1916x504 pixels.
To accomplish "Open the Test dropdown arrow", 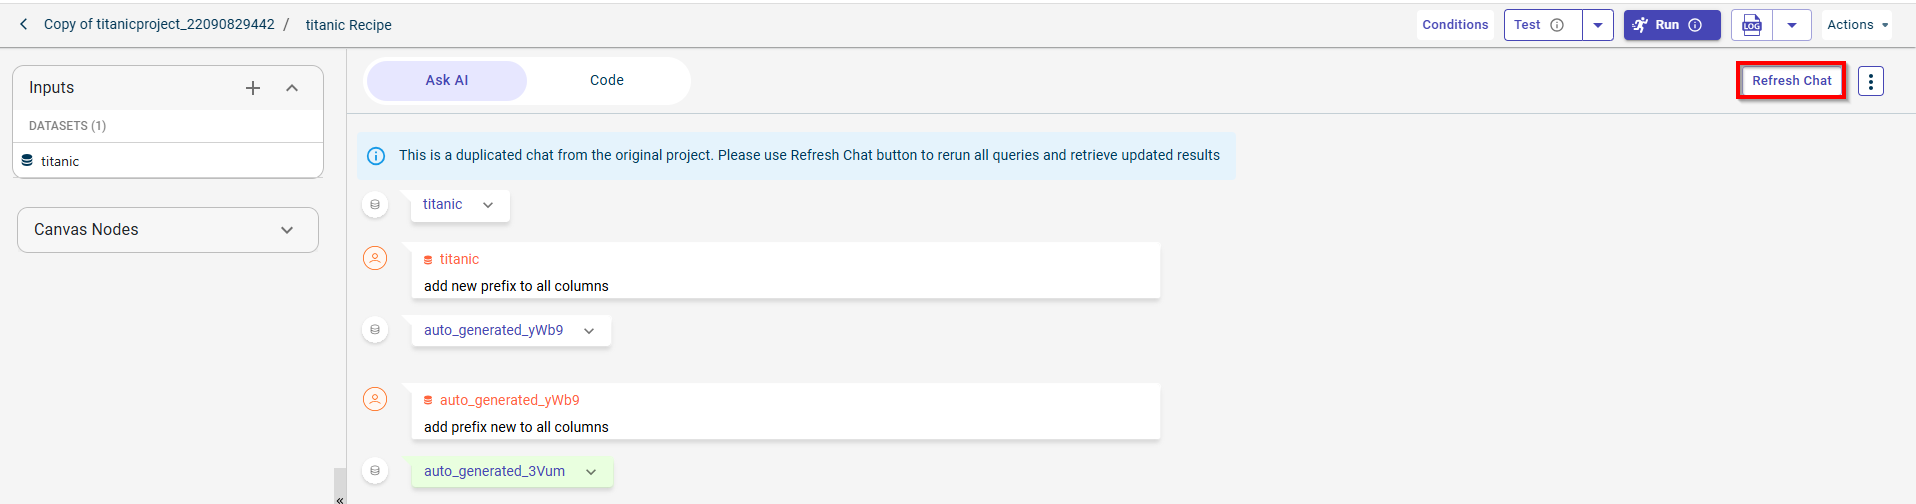I will [1598, 25].
